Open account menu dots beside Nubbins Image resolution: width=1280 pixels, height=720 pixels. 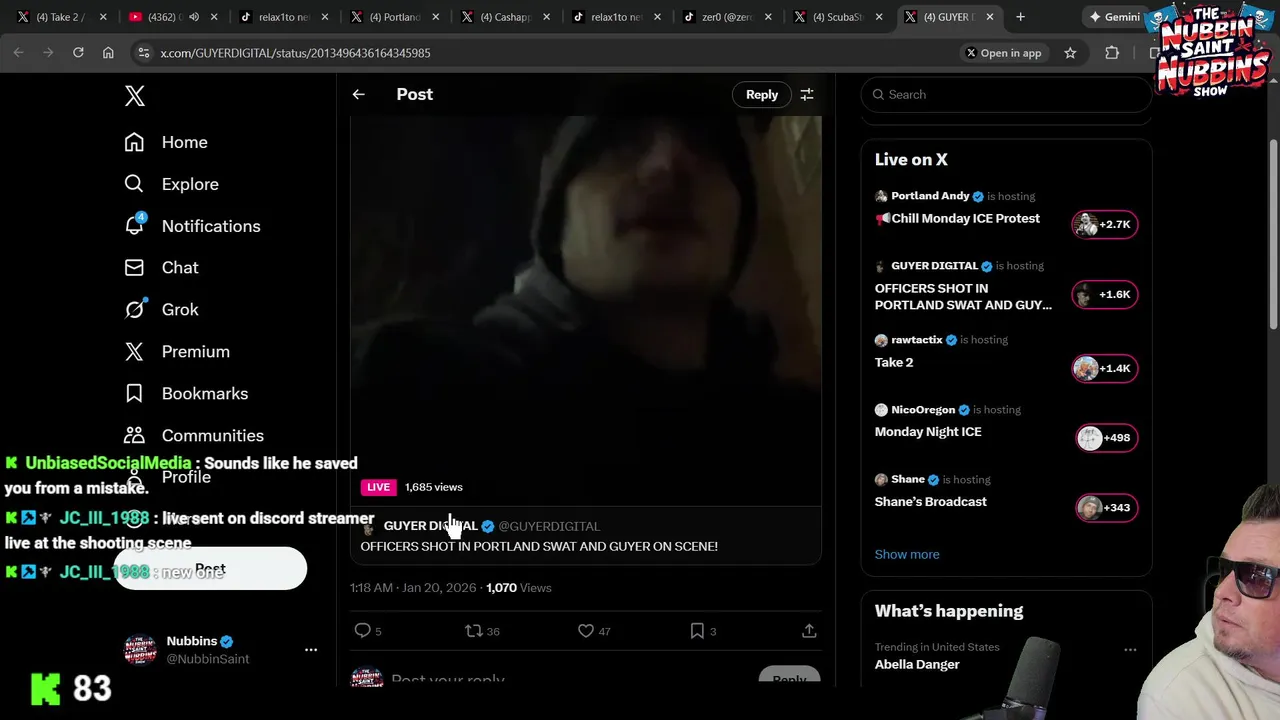(x=311, y=649)
